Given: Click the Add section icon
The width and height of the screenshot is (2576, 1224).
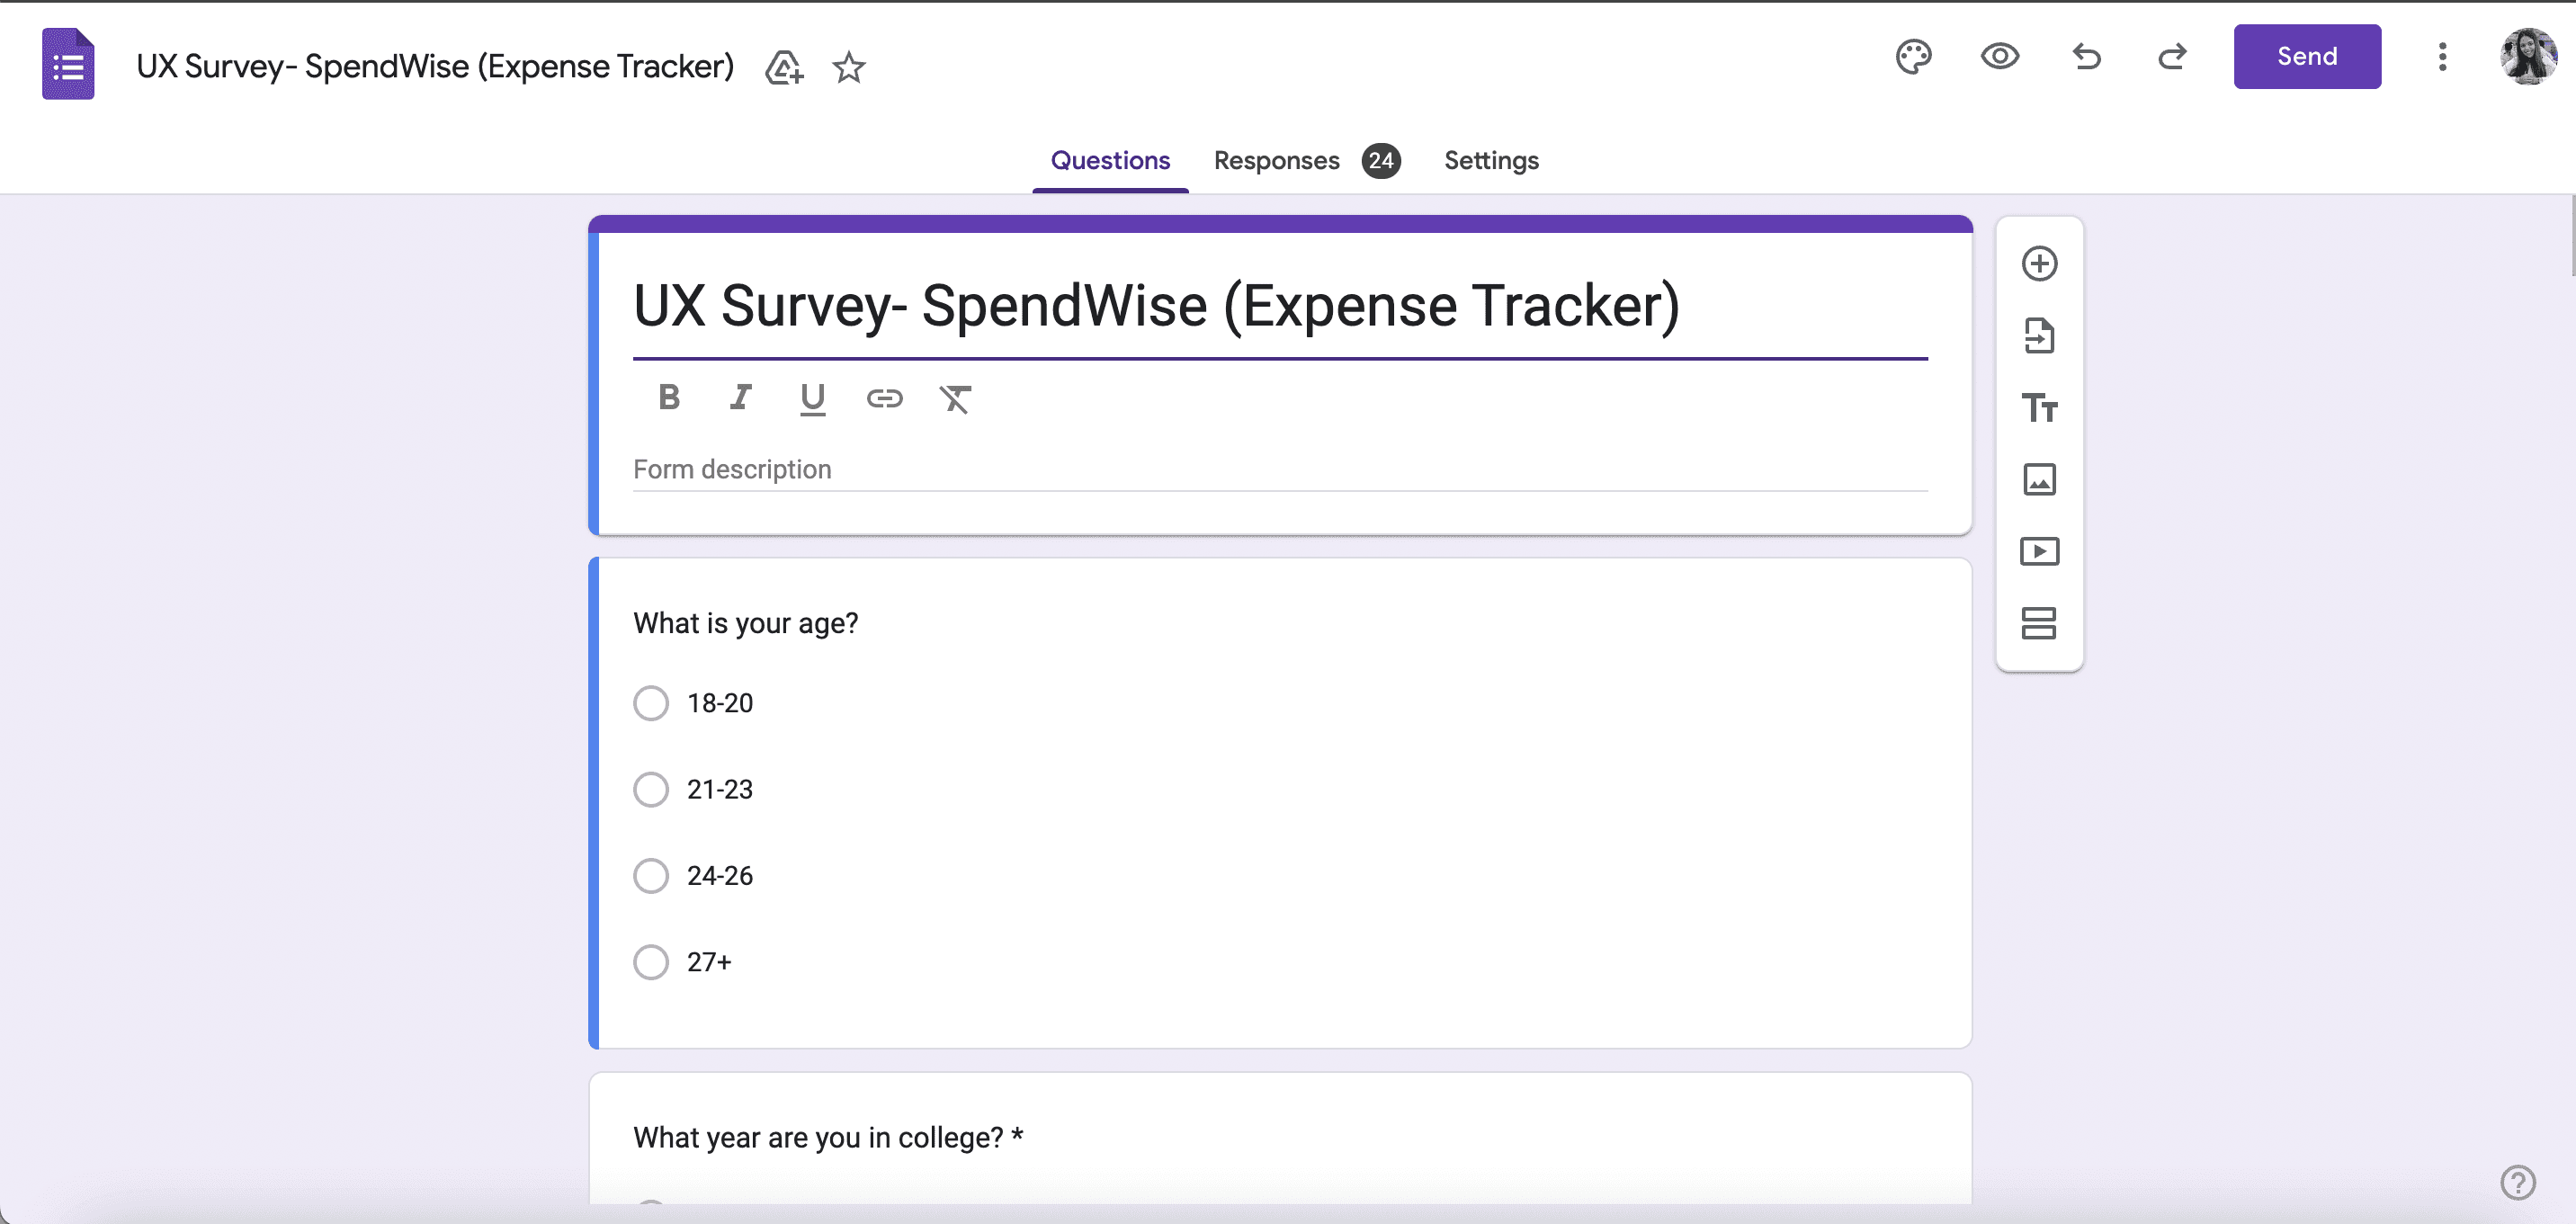Looking at the screenshot, I should (x=2039, y=624).
